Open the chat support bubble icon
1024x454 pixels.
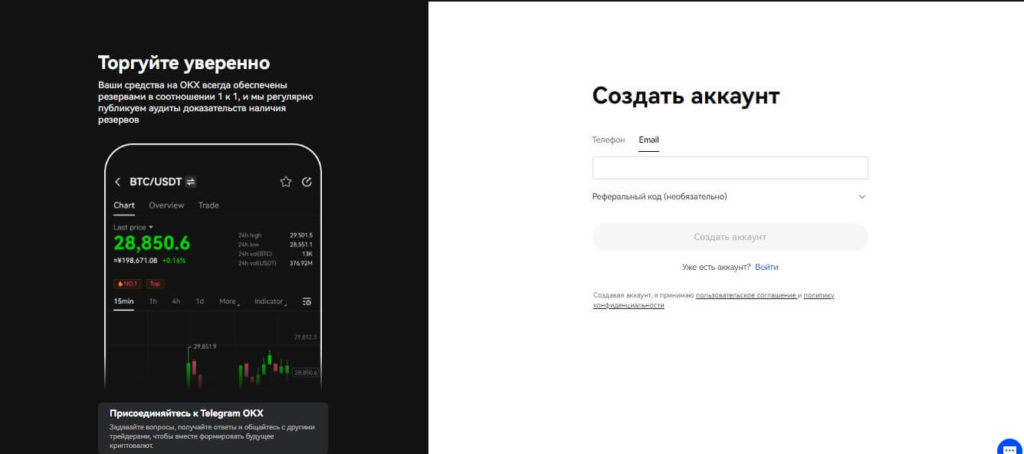(x=1010, y=448)
